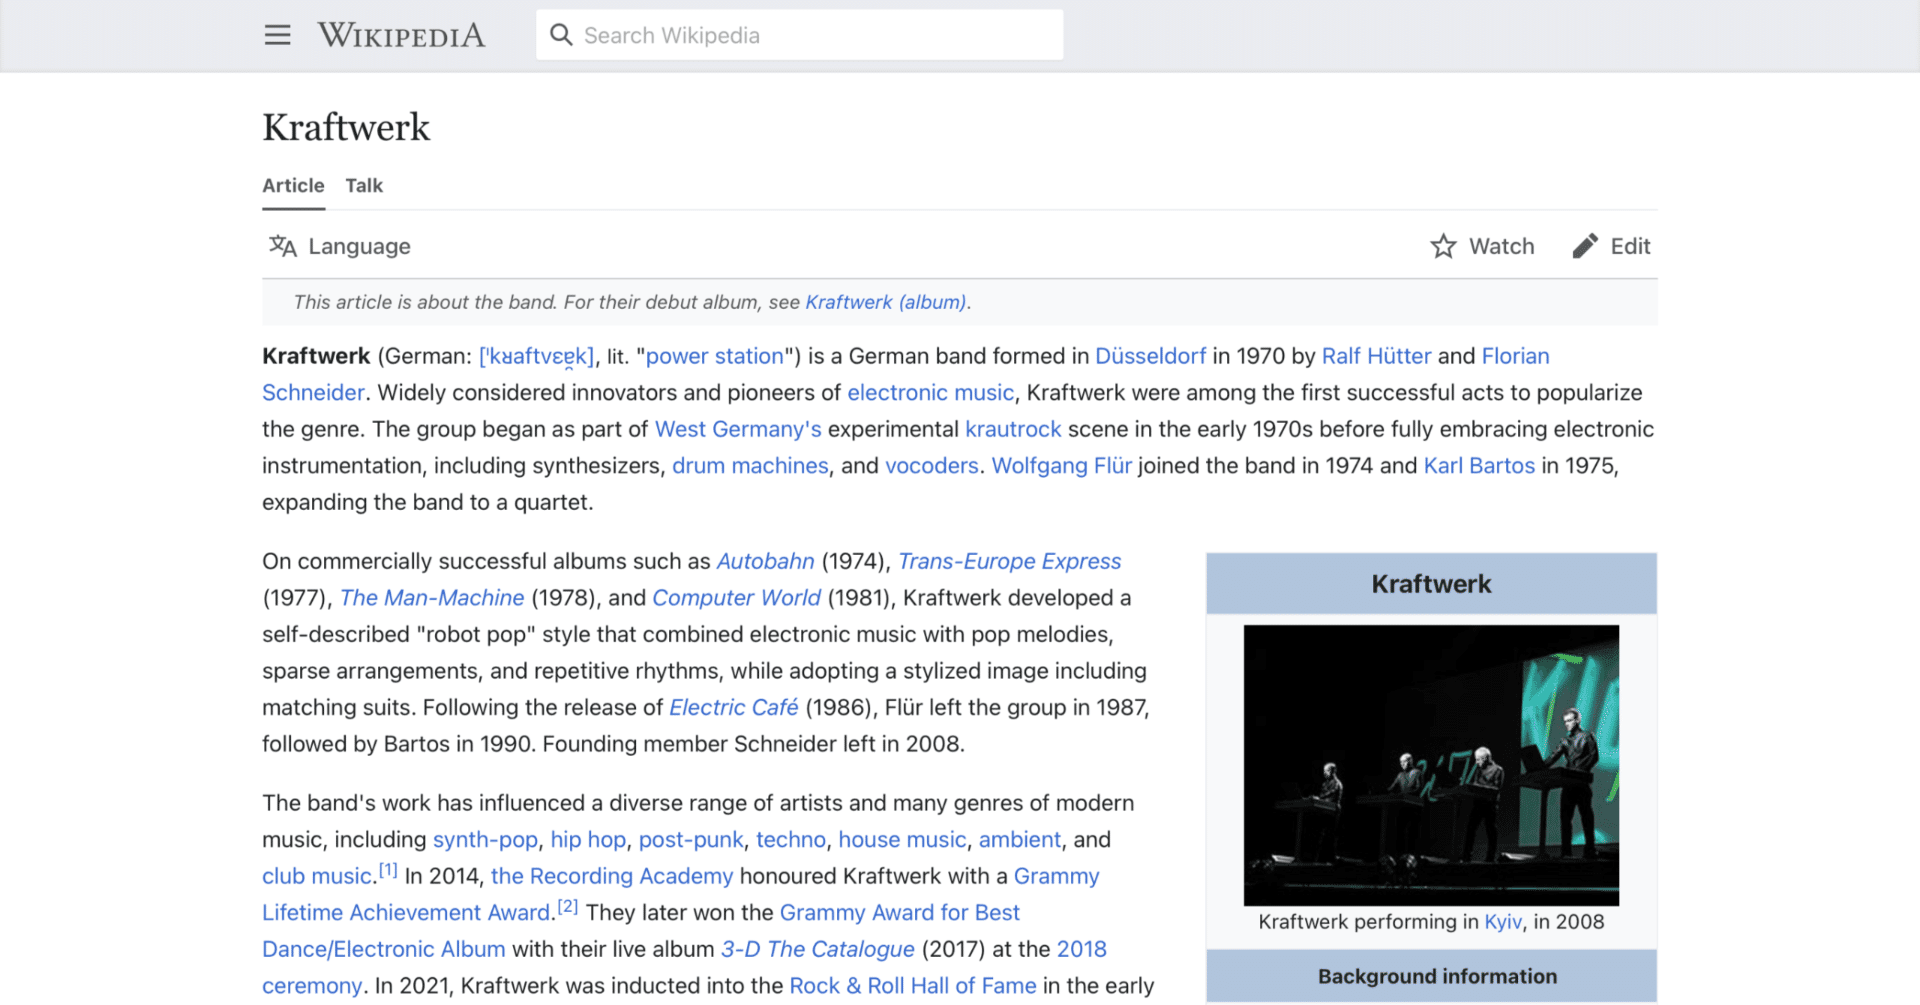Open the Computer World link

coord(737,598)
